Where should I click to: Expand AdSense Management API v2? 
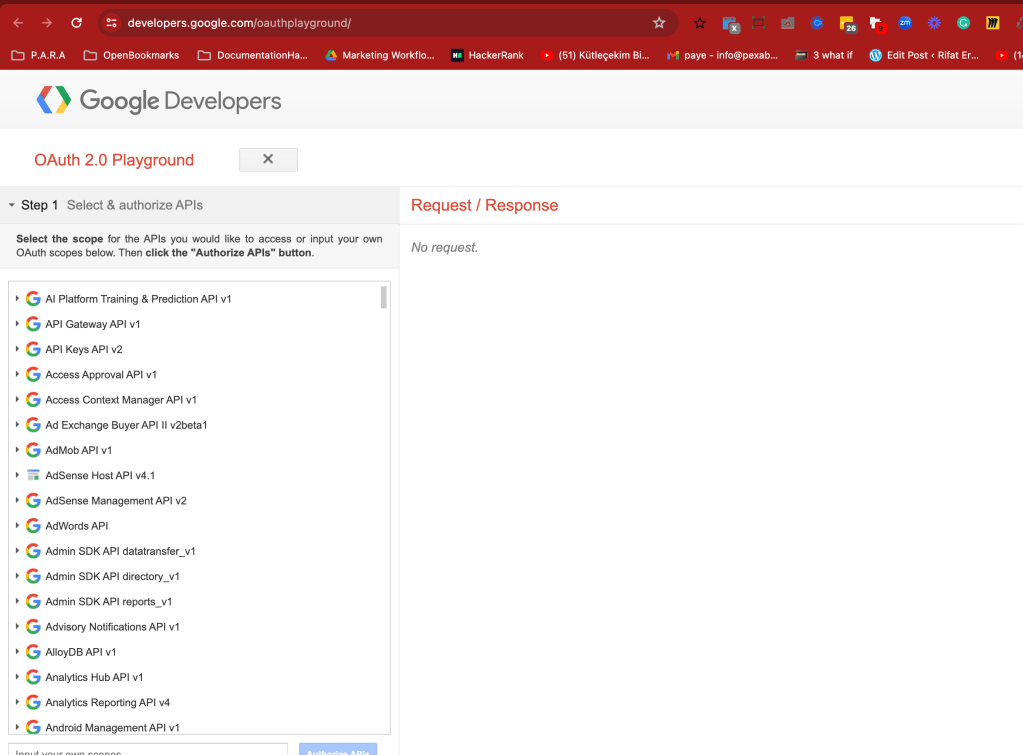pos(17,501)
